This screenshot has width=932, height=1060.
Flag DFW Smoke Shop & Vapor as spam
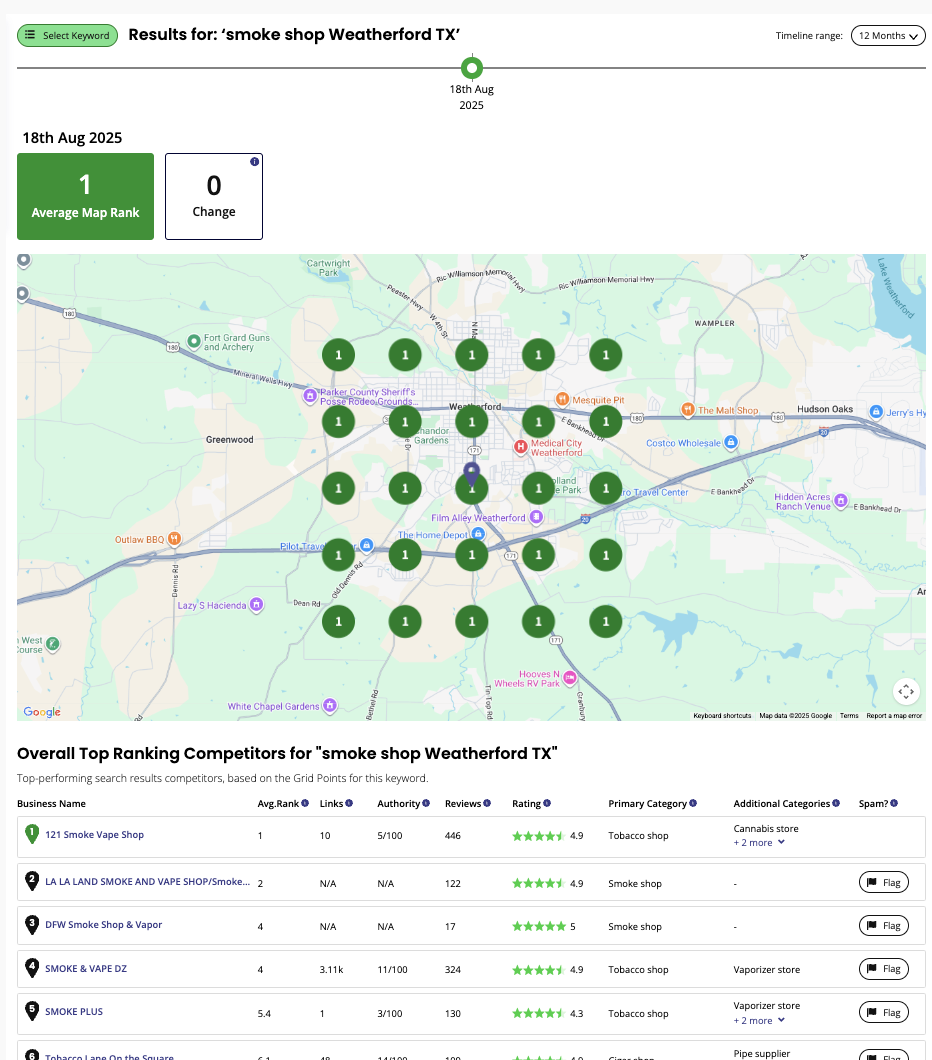pos(883,925)
